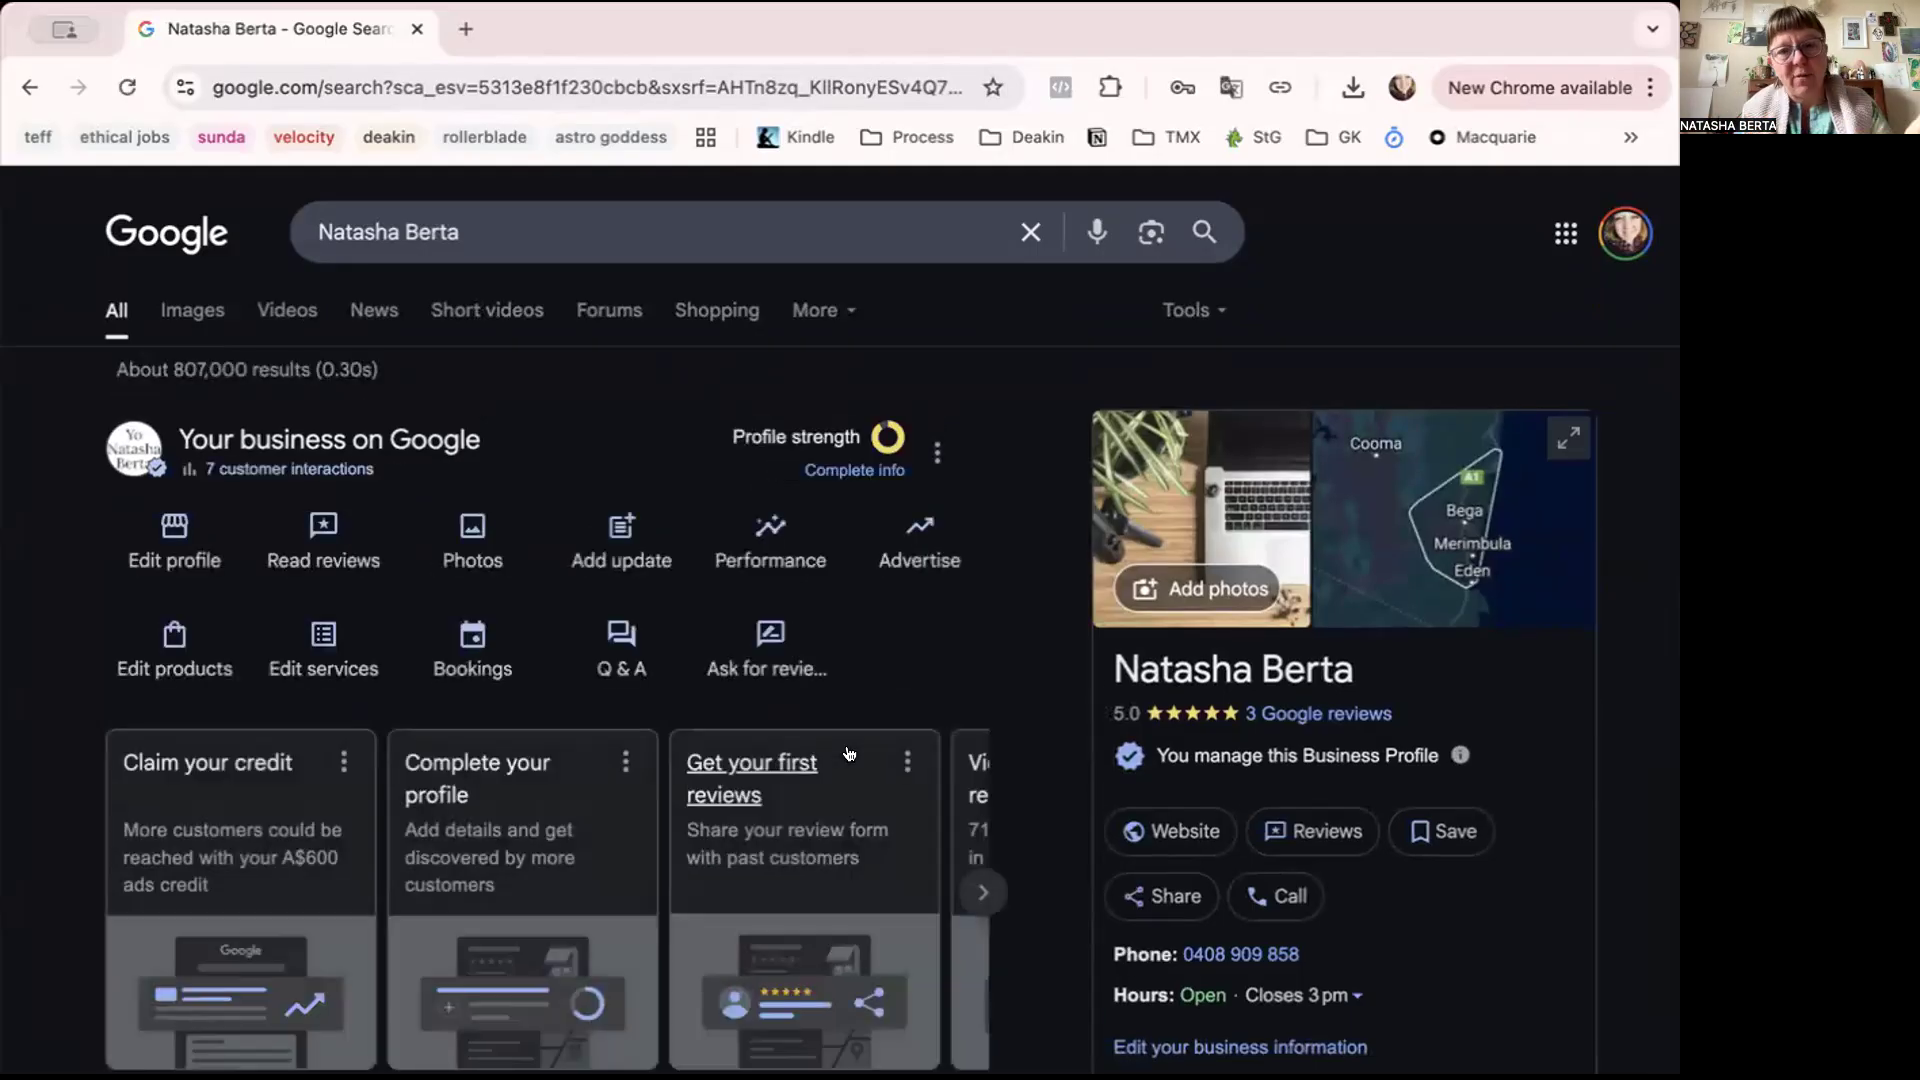
Task: Expand the opening hours dropdown
Action: [1357, 996]
